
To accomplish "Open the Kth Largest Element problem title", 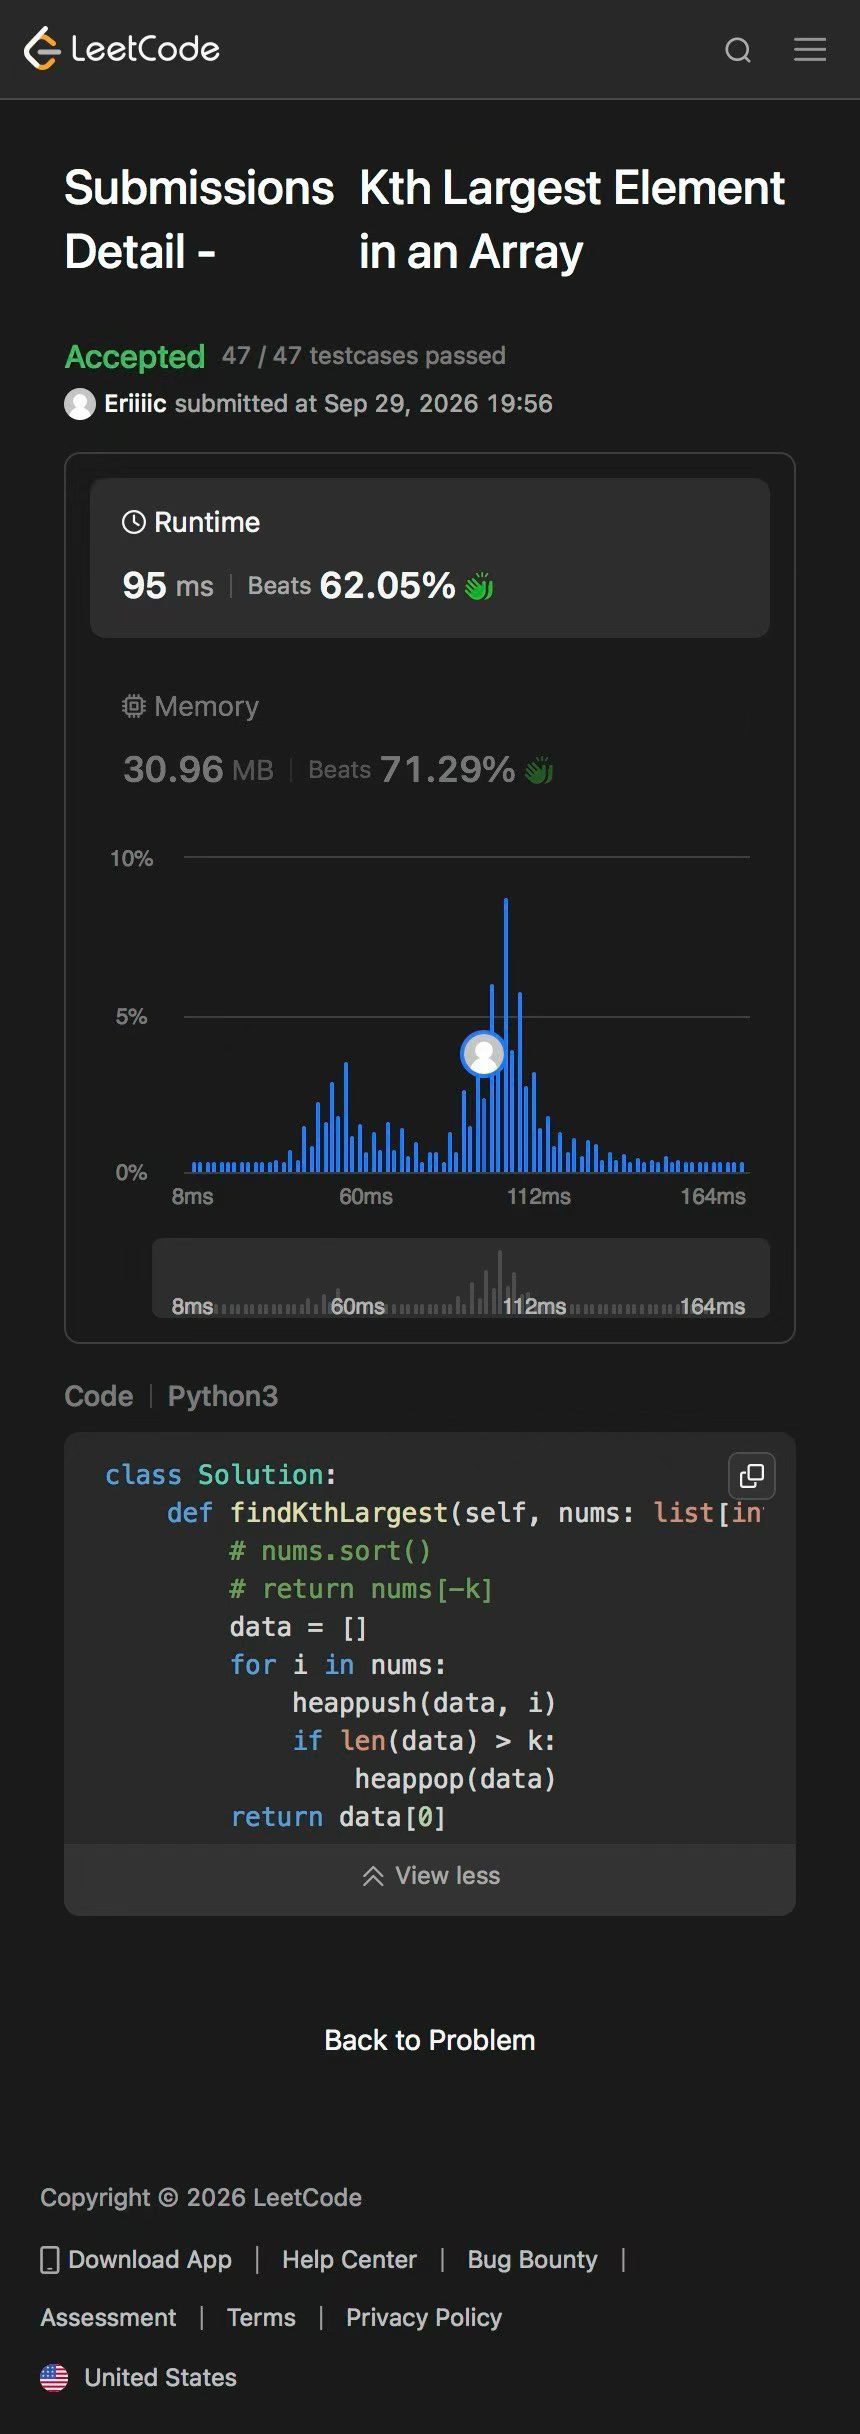I will tap(572, 220).
